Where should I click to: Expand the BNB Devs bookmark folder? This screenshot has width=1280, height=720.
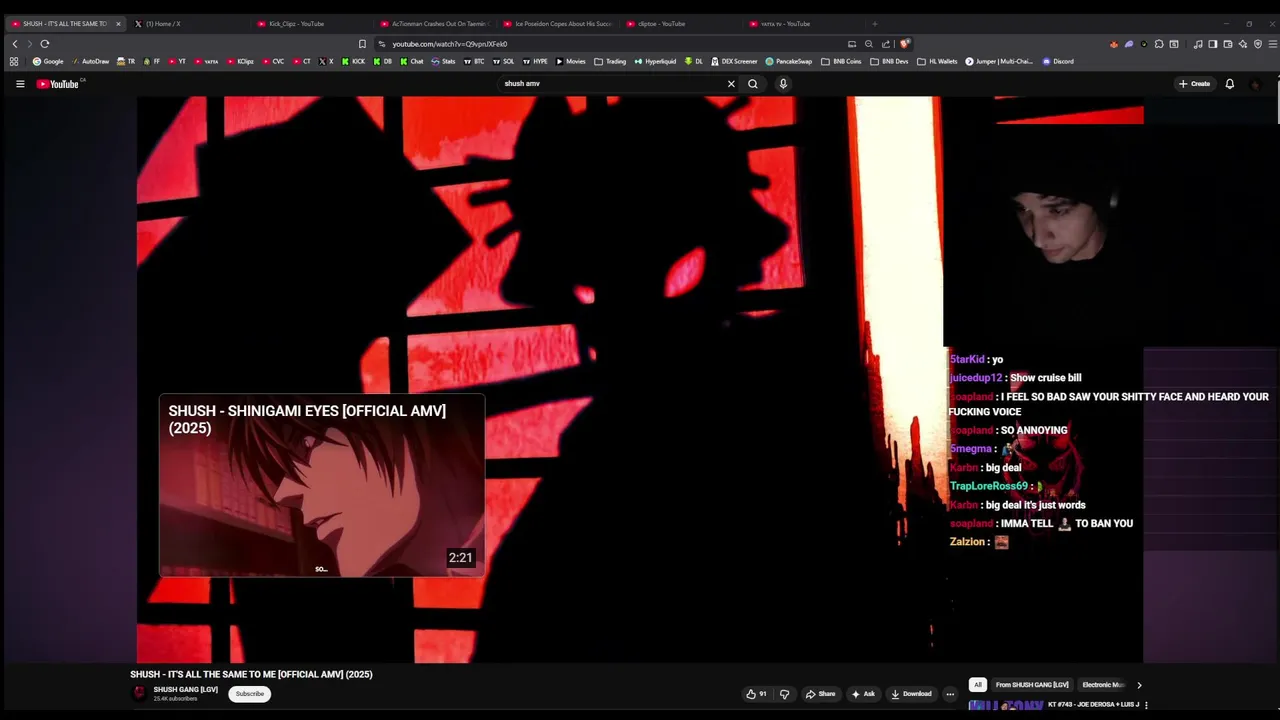(890, 62)
